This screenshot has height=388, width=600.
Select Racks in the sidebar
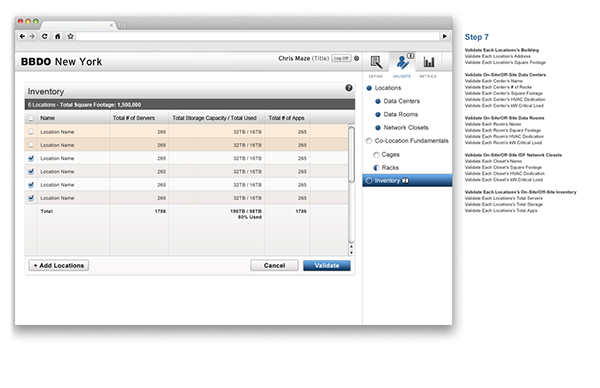tap(390, 168)
